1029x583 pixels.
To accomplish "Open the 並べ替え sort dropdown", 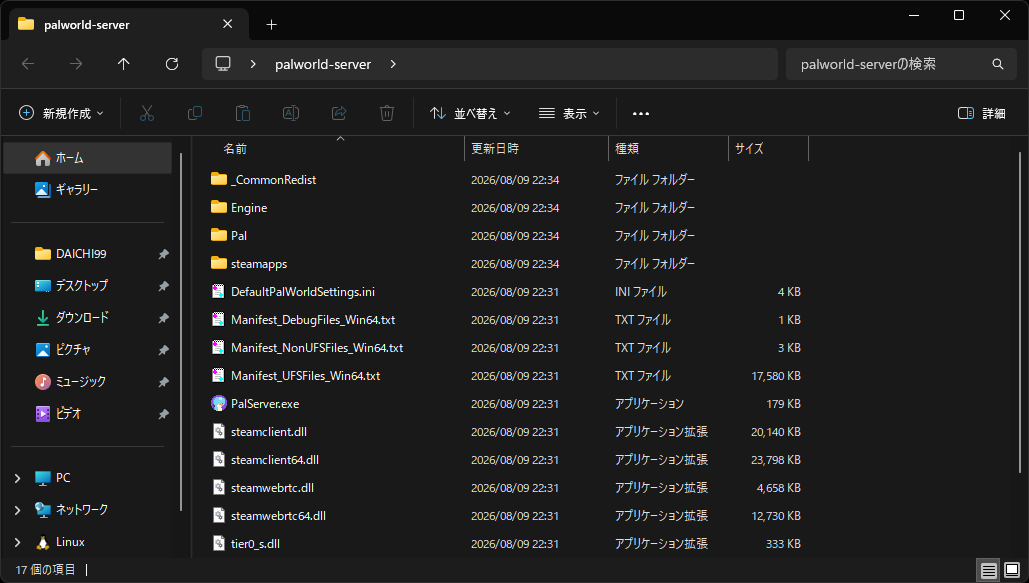I will click(470, 114).
